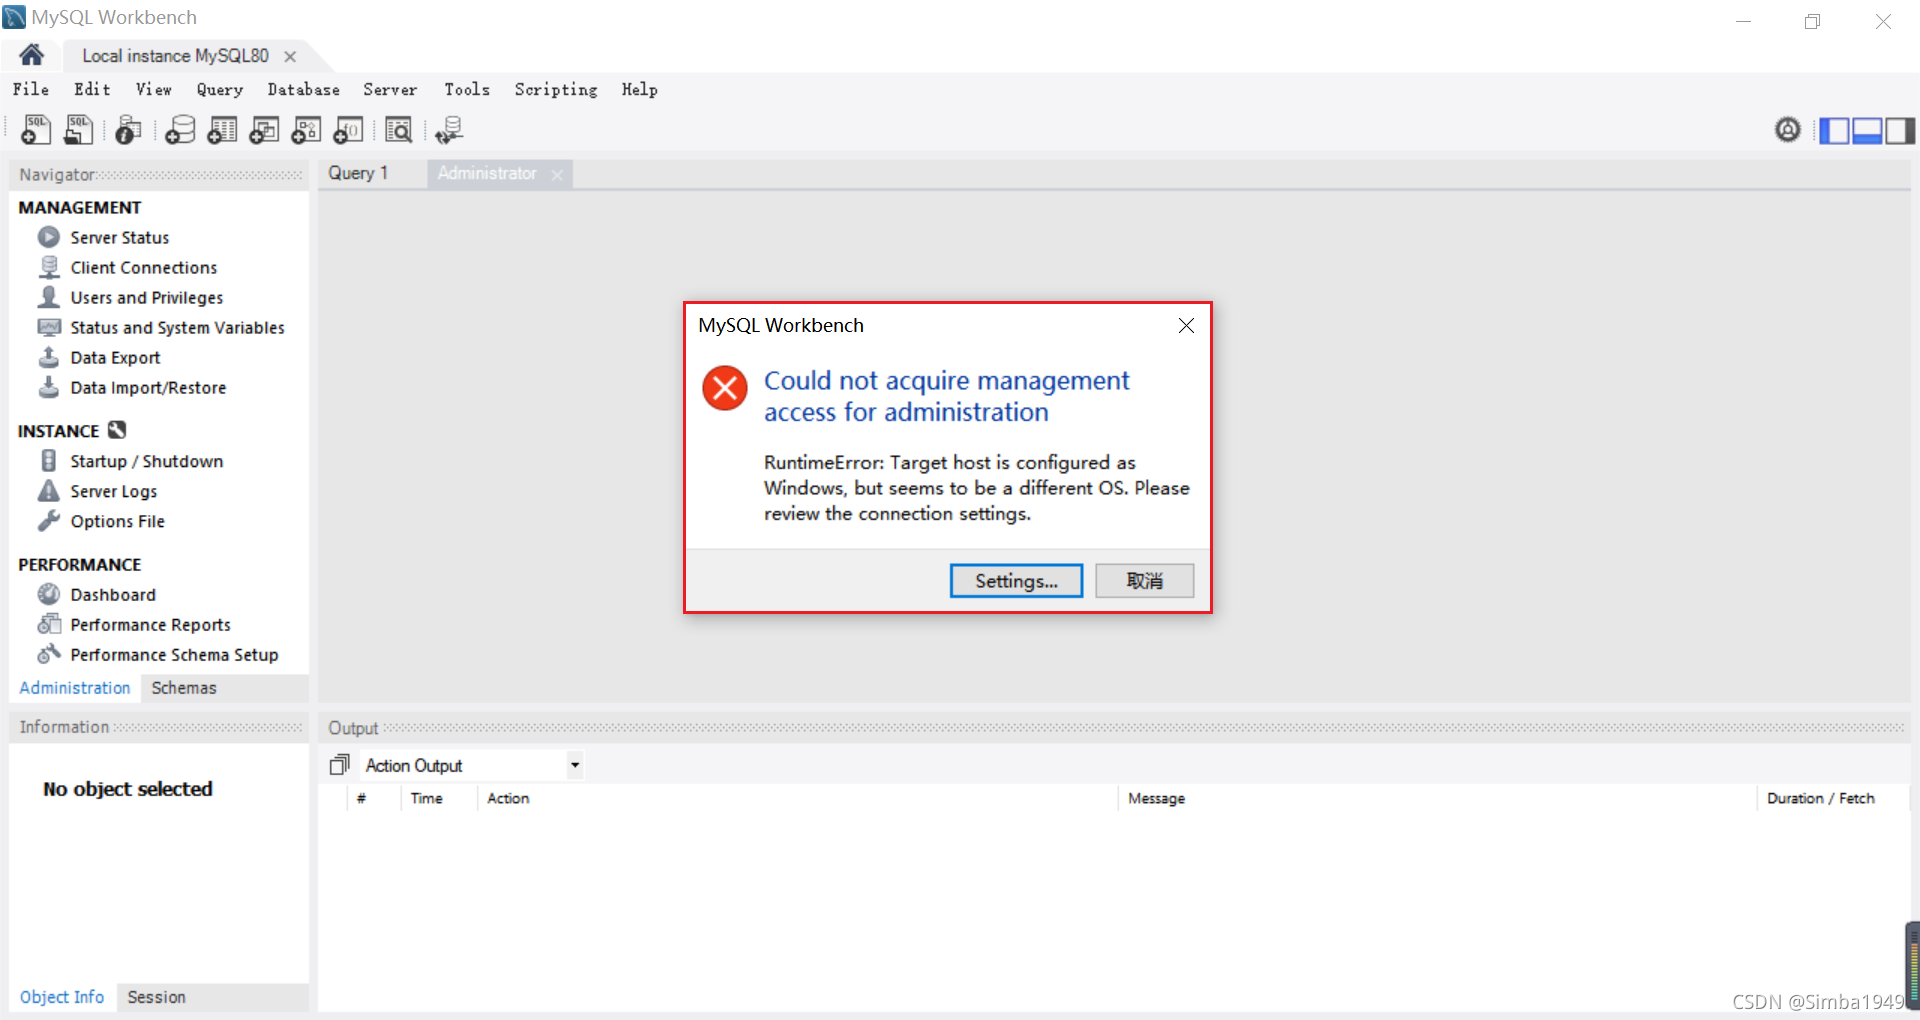The height and width of the screenshot is (1020, 1920).
Task: Switch to Schemas navigator tab
Action: tap(184, 688)
